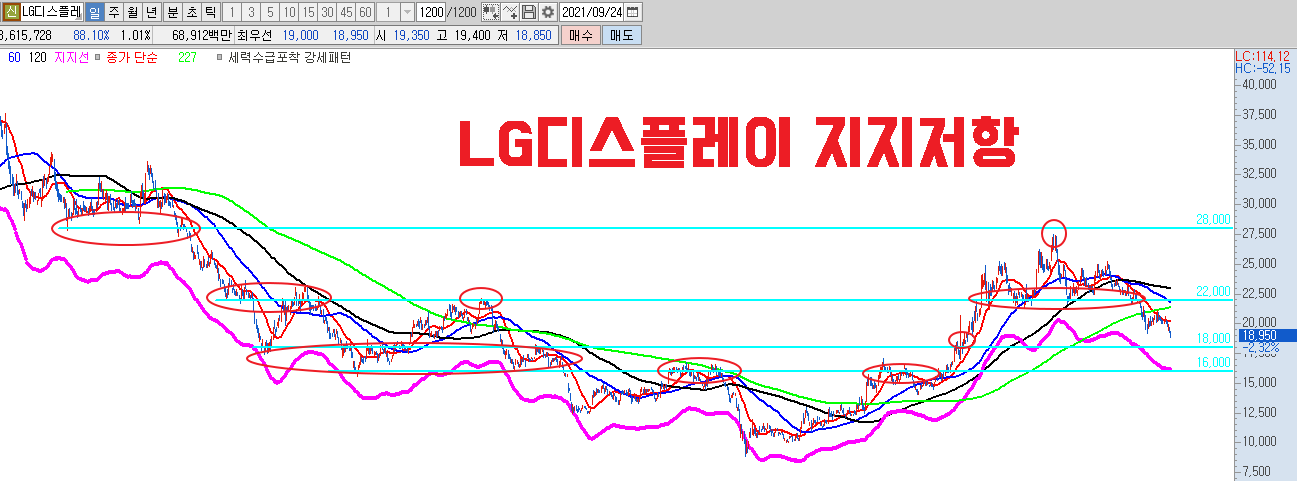Choose the 5 interval button

coord(269,13)
